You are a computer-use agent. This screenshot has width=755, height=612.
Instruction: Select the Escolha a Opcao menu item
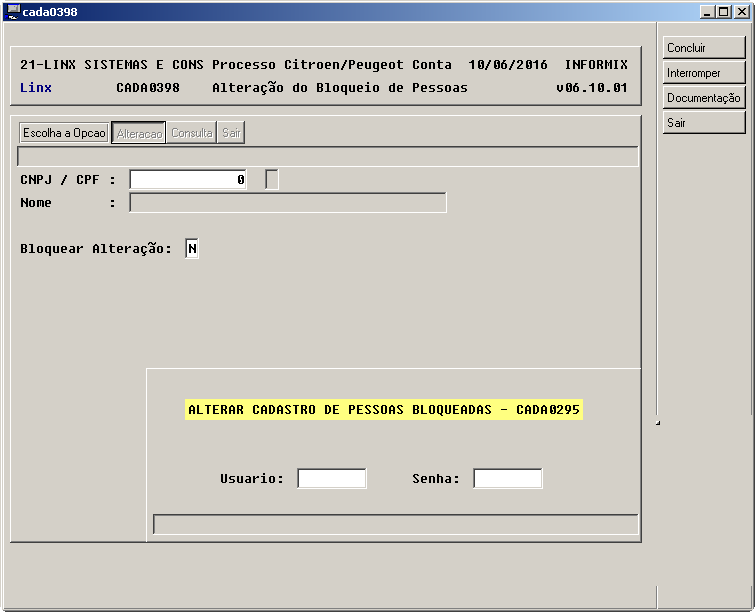point(64,132)
